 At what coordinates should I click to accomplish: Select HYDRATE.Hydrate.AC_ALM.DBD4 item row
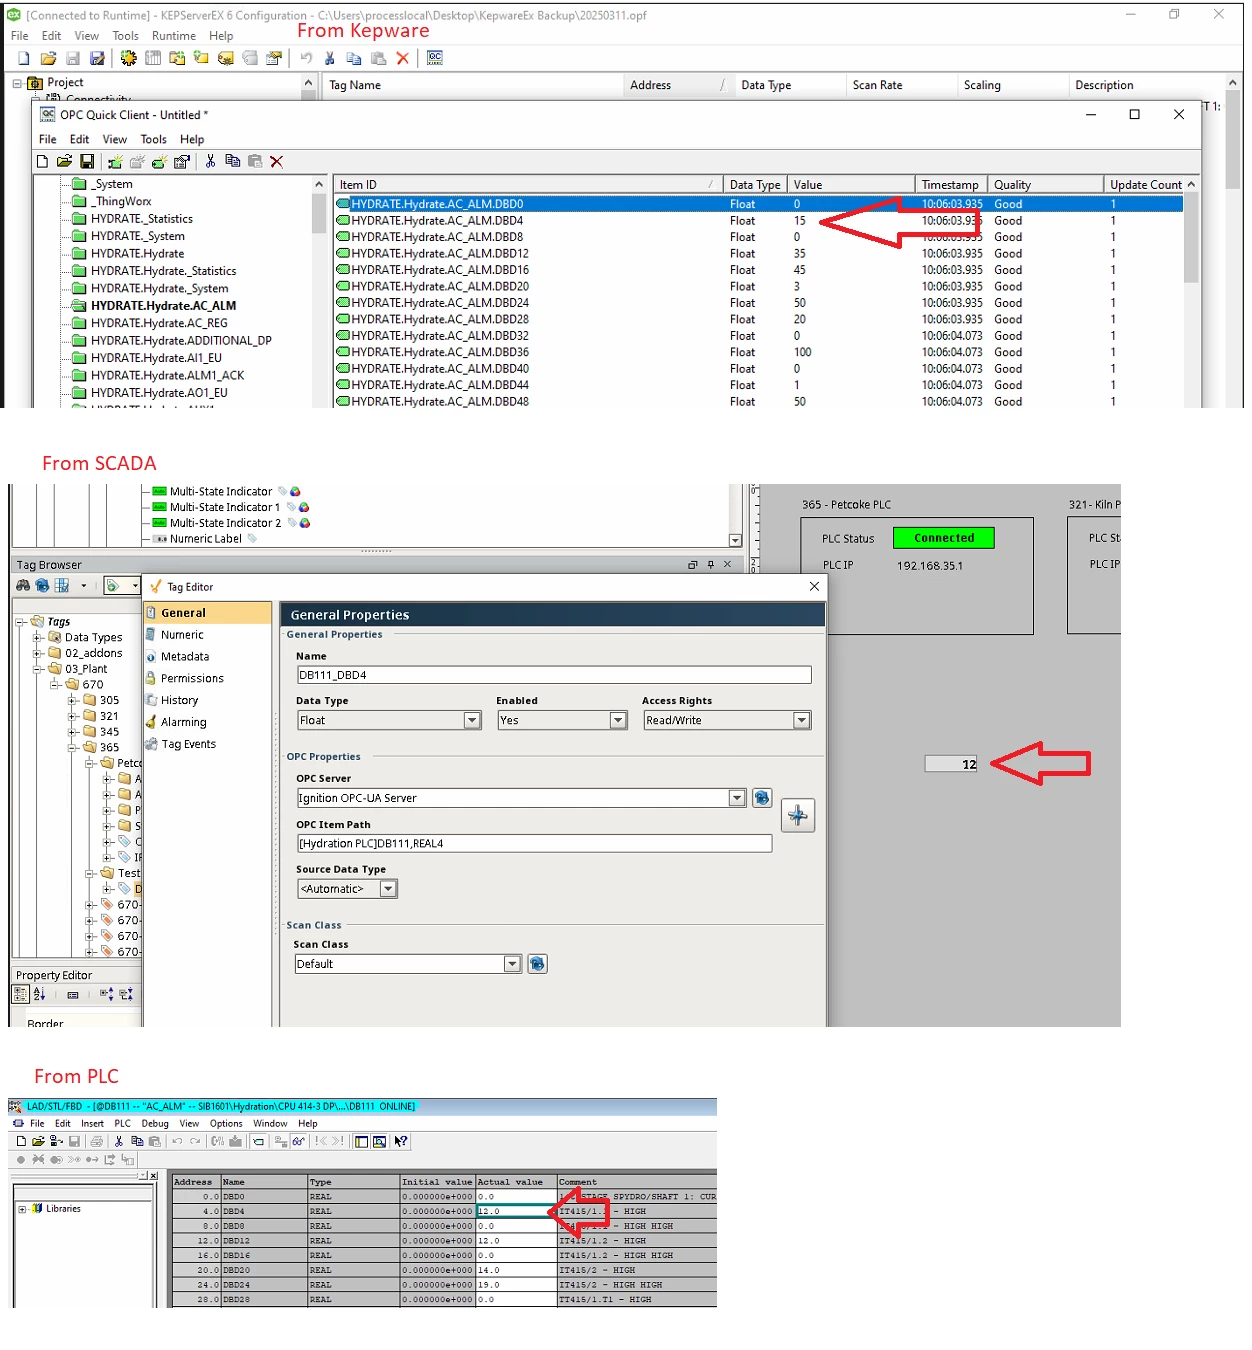(x=759, y=221)
